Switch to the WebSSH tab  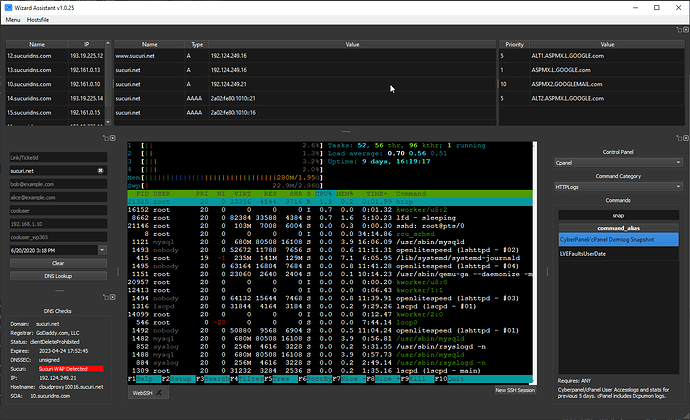click(x=143, y=393)
